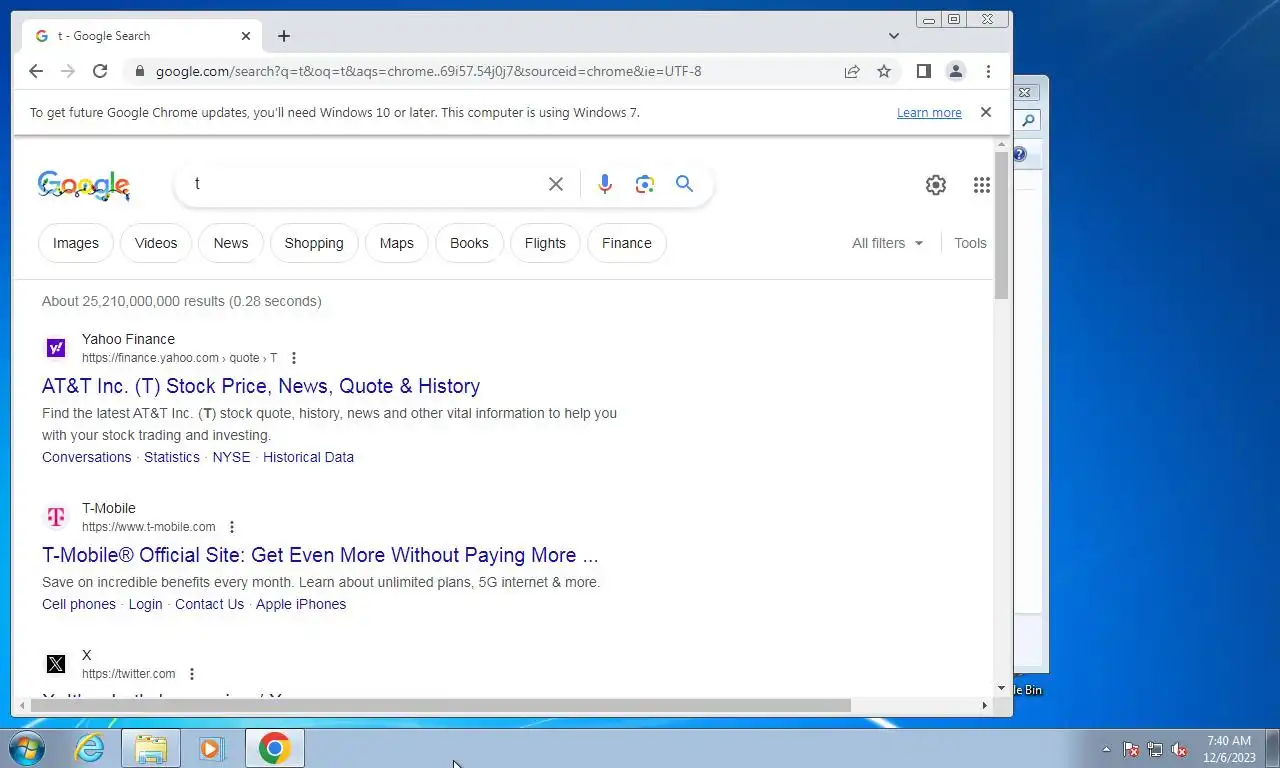Image resolution: width=1280 pixels, height=768 pixels.
Task: Open the tab search dropdown arrow
Action: pos(893,36)
